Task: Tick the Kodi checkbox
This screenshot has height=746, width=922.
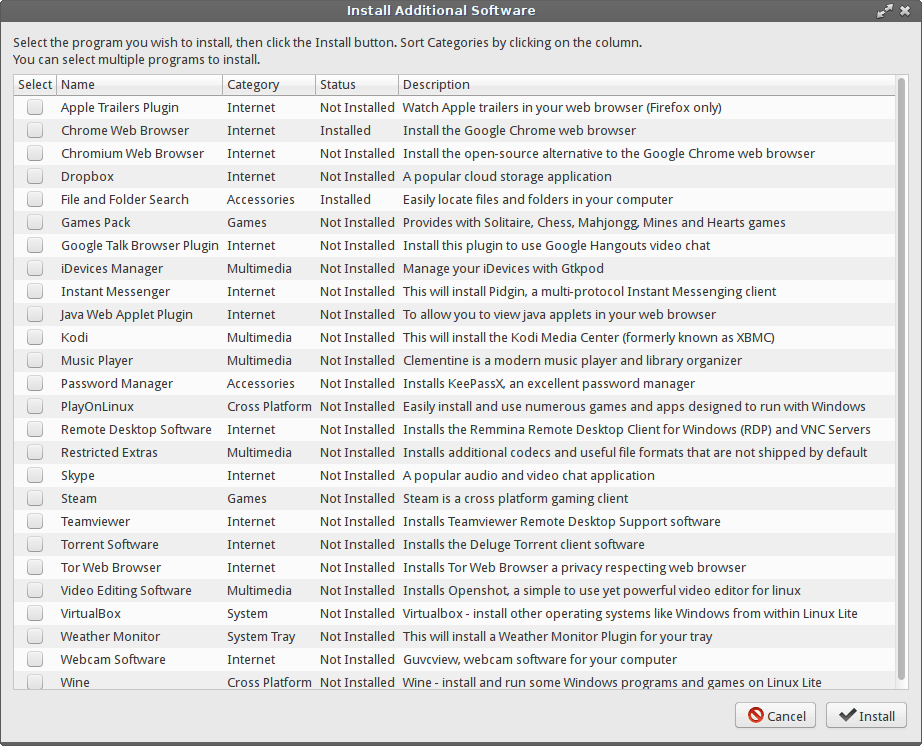Action: tap(35, 337)
